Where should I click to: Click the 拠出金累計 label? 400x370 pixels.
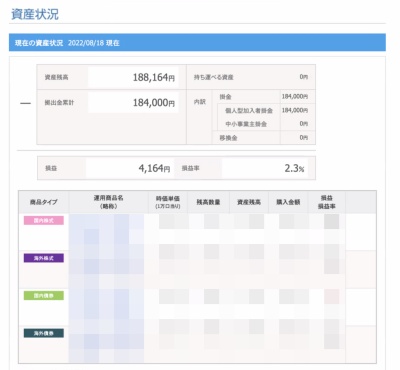tap(59, 103)
